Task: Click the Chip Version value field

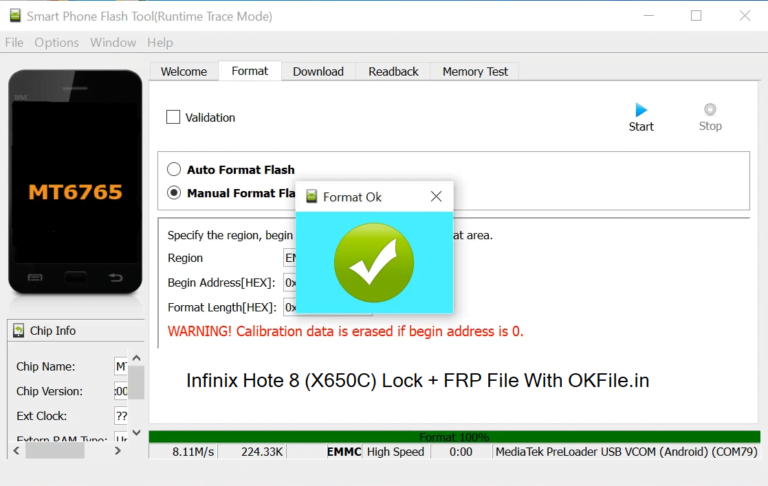Action: coord(121,391)
